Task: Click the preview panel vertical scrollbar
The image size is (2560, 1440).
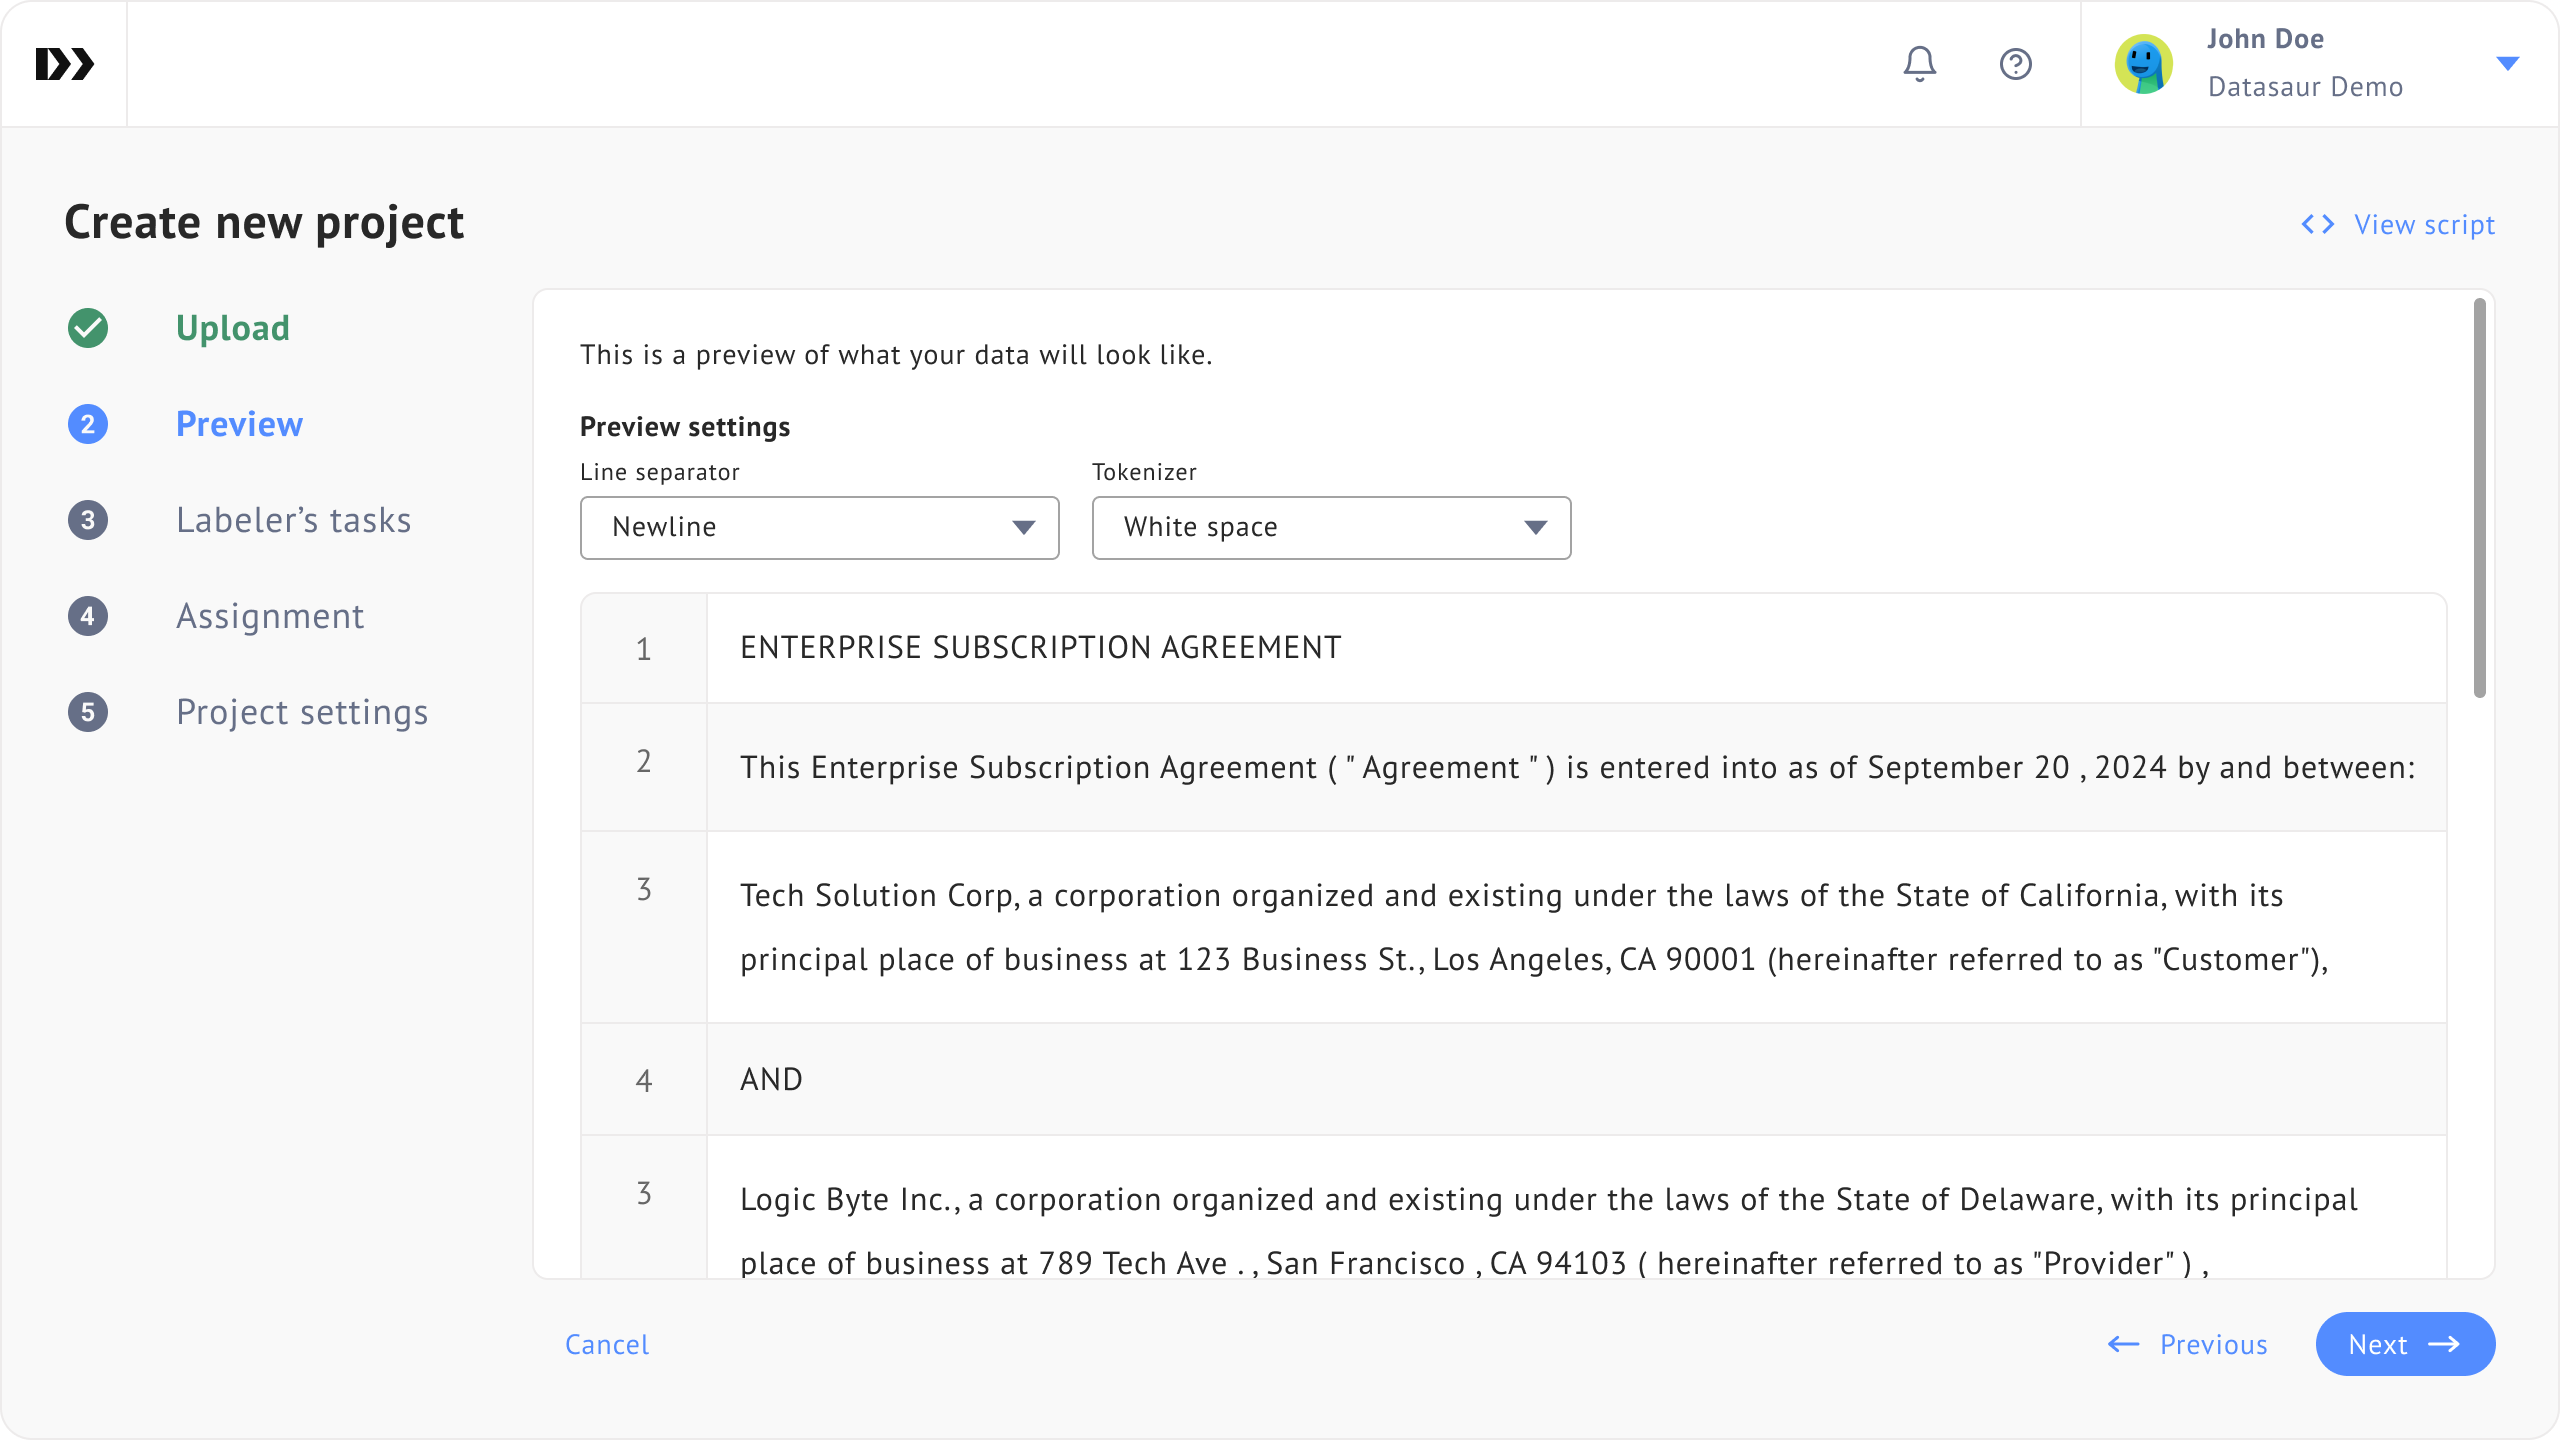Action: point(2480,498)
